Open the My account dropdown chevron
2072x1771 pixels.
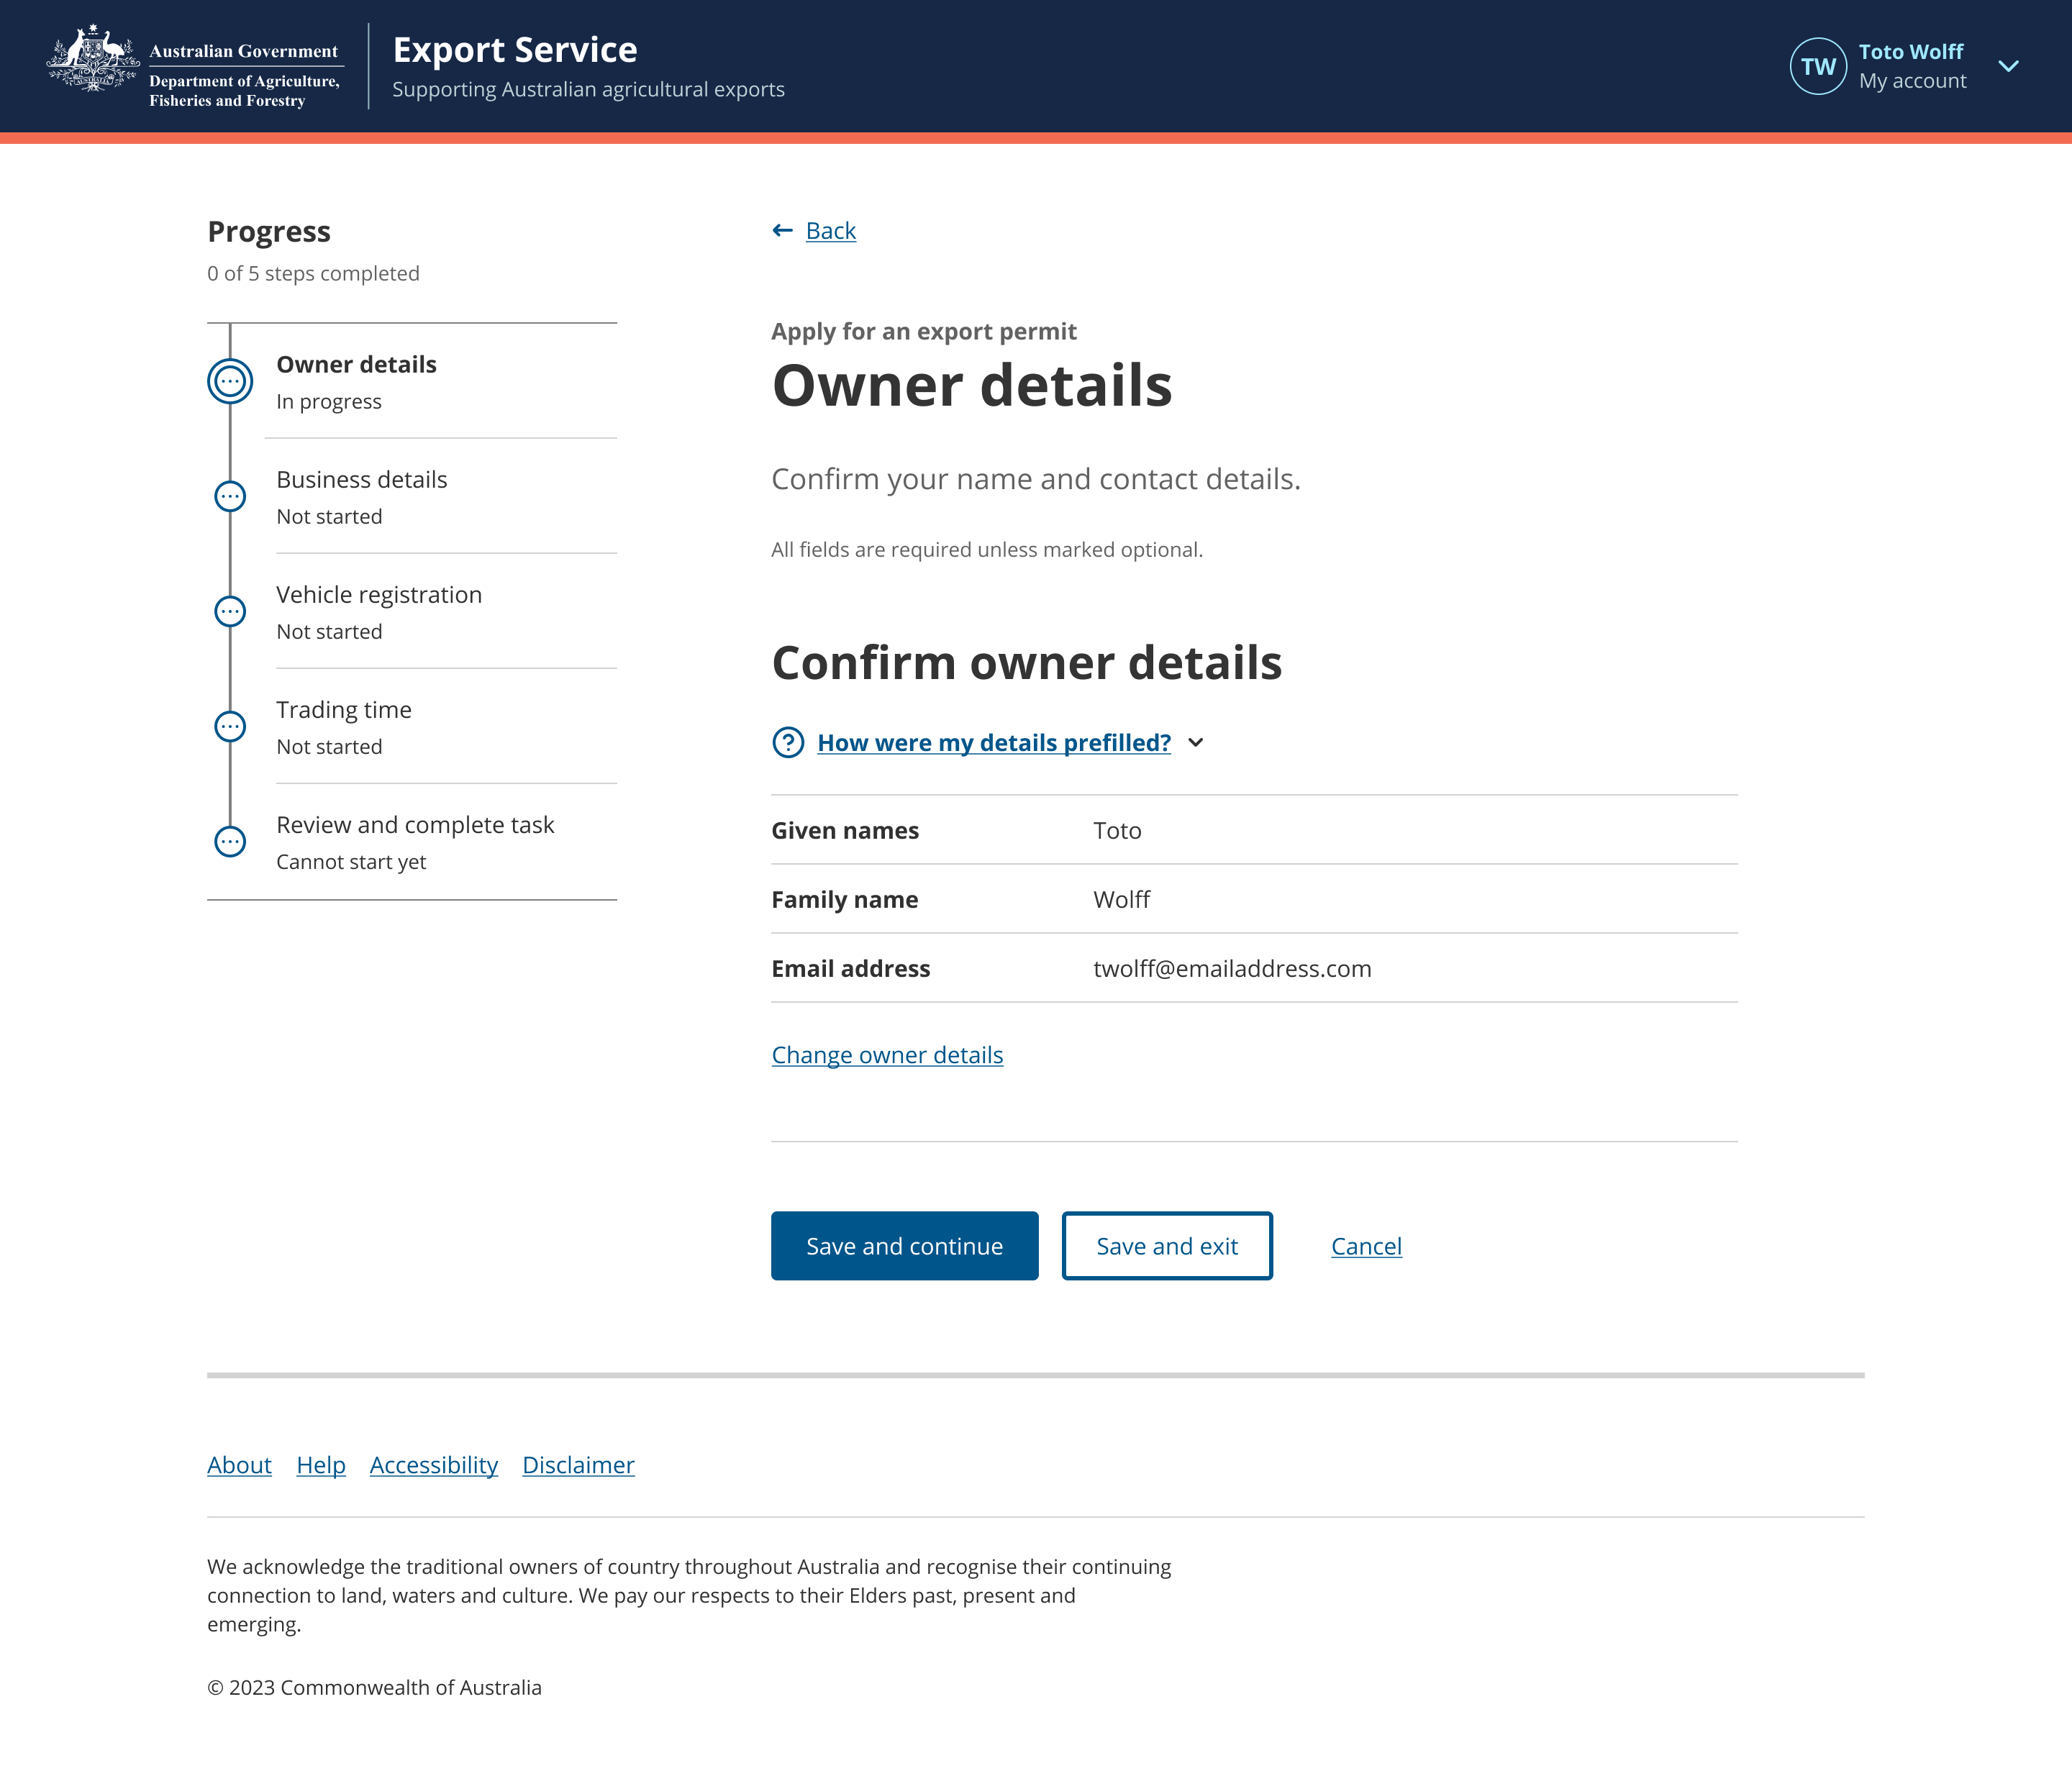tap(2008, 66)
